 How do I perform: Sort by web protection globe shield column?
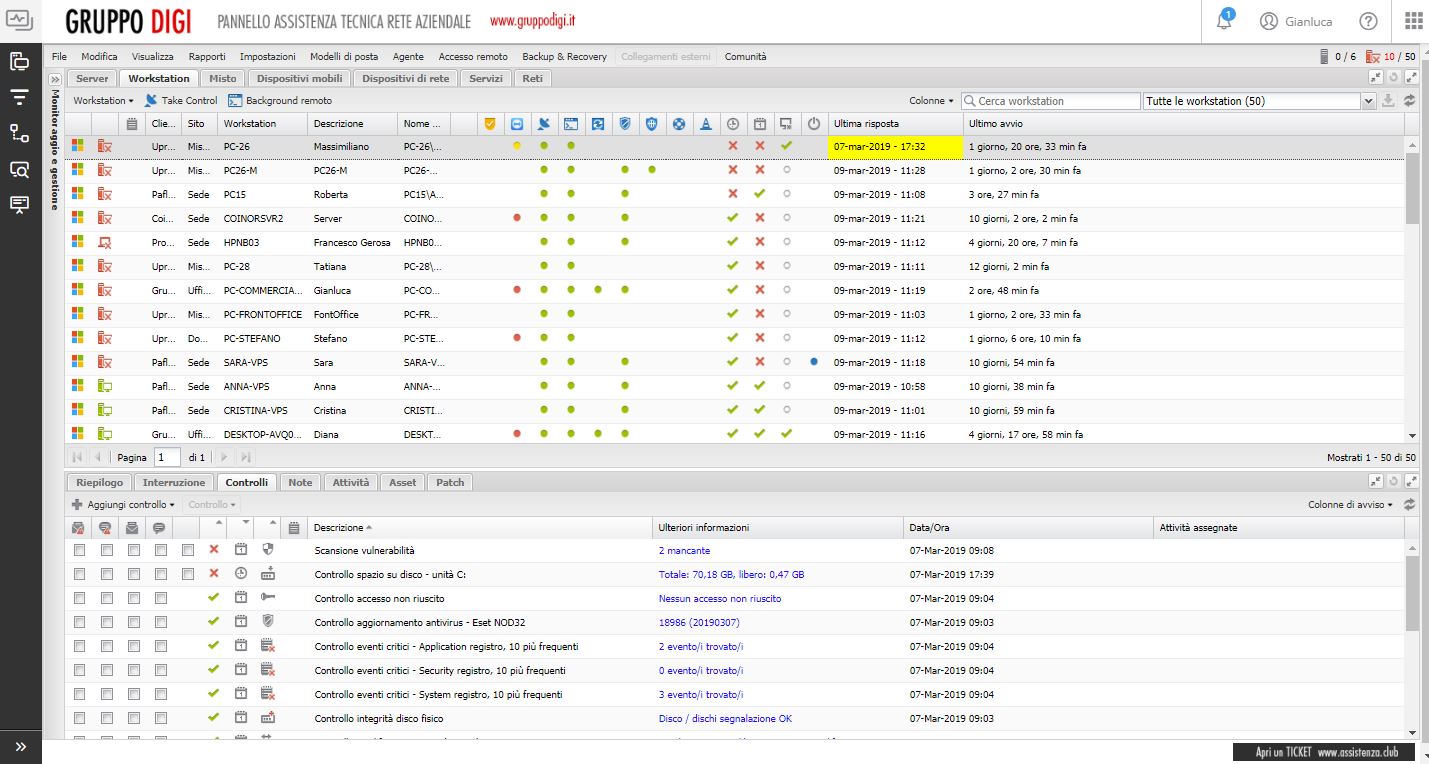point(651,124)
